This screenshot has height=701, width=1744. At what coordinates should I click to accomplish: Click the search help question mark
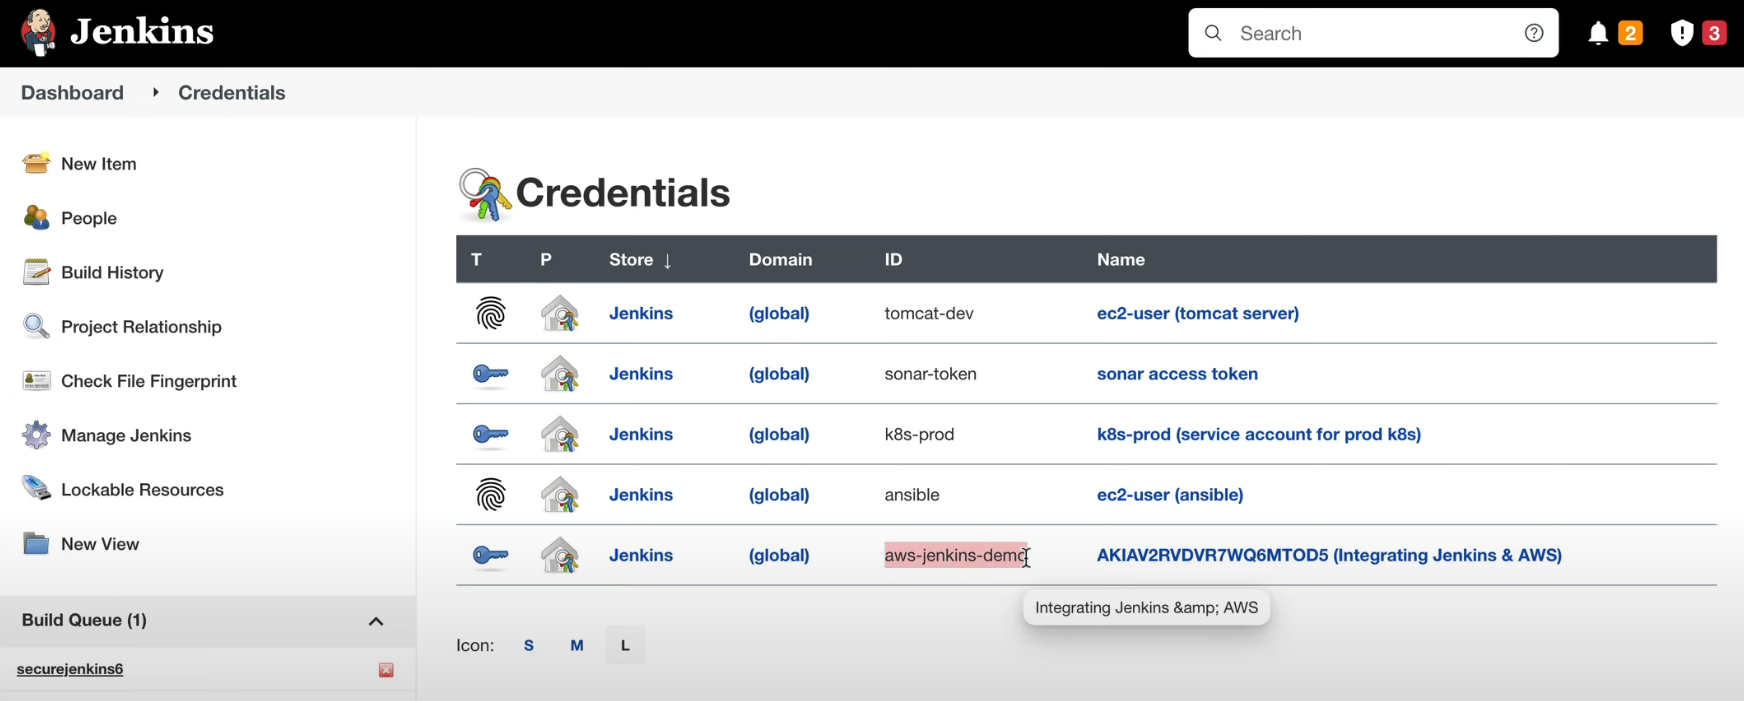point(1534,33)
